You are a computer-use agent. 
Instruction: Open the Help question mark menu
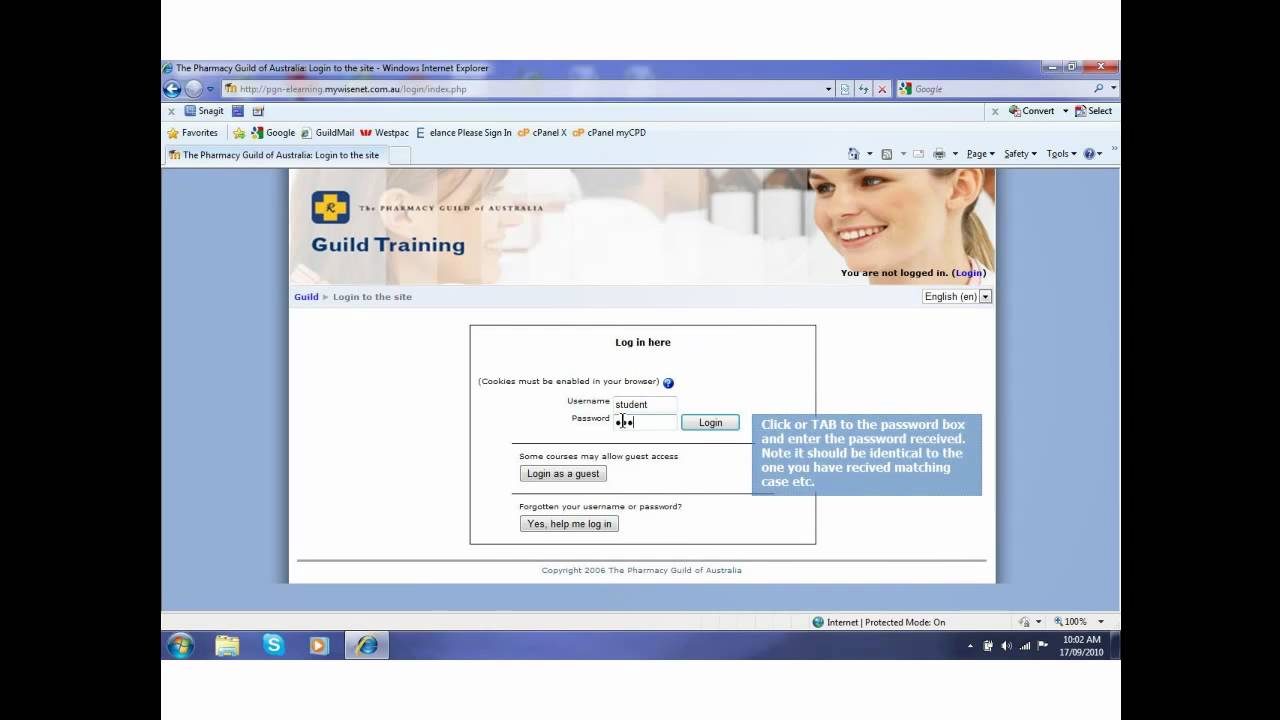(x=1092, y=154)
